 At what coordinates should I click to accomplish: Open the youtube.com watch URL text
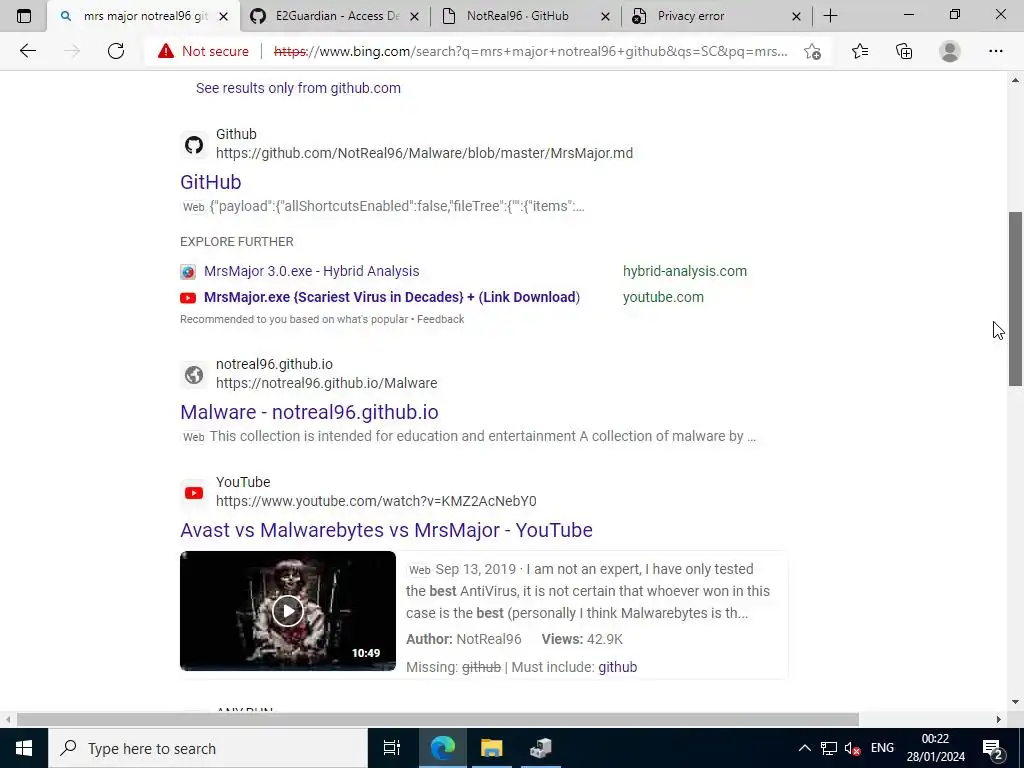coord(376,501)
